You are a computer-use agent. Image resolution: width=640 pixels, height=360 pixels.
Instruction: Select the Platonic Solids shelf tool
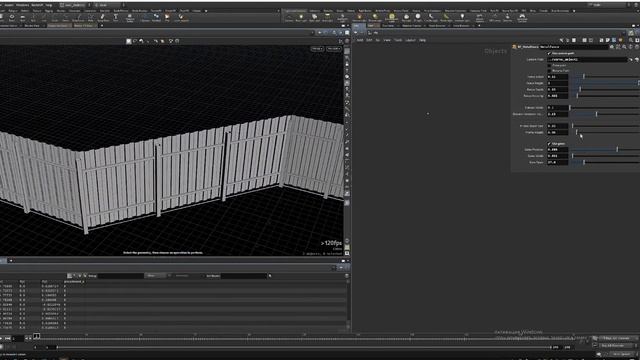point(130,17)
